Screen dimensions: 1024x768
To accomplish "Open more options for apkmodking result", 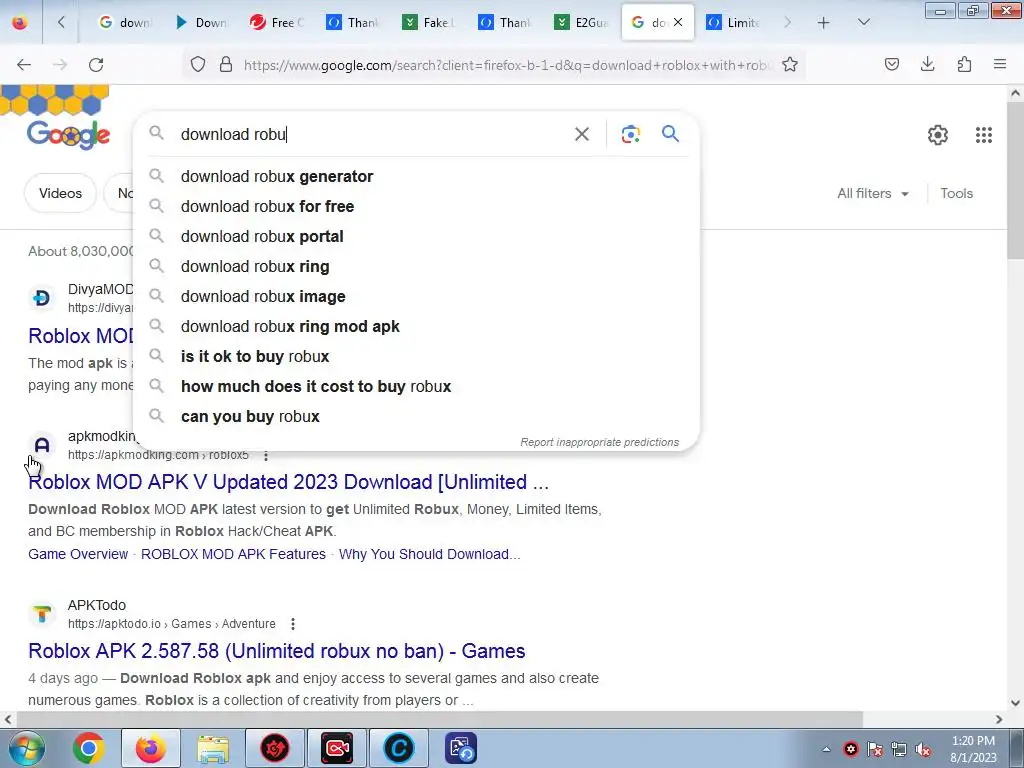I will pos(266,455).
